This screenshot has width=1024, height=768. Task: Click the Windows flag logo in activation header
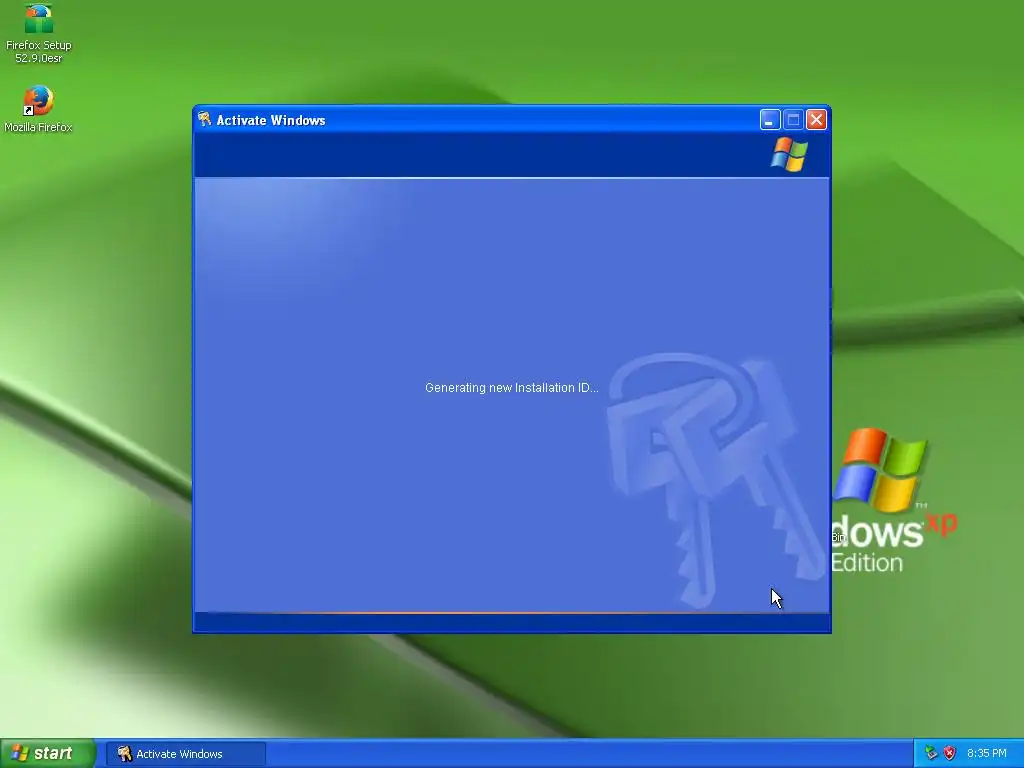click(x=789, y=155)
